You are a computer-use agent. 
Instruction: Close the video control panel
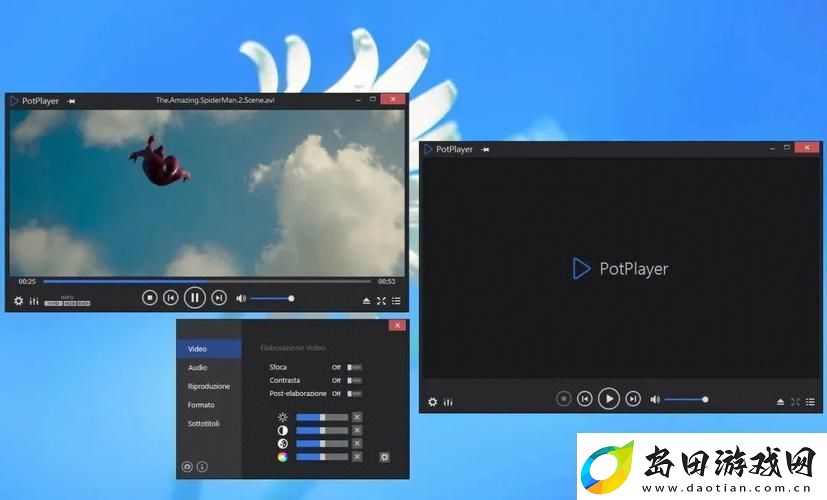pyautogui.click(x=397, y=325)
